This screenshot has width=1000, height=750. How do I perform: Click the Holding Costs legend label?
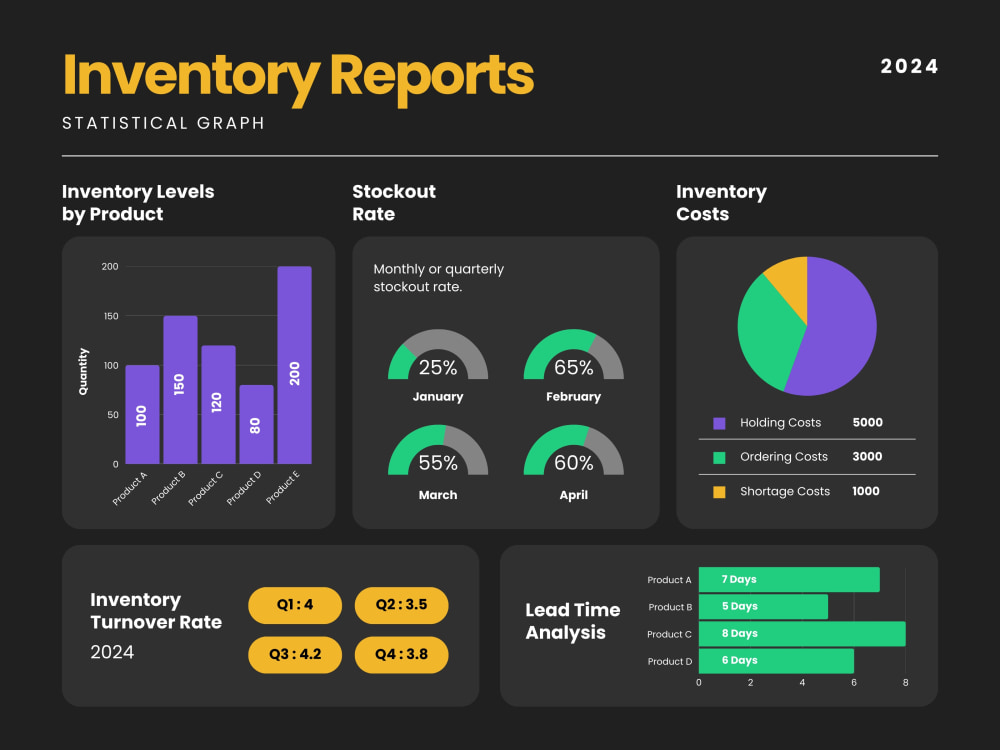(x=781, y=423)
